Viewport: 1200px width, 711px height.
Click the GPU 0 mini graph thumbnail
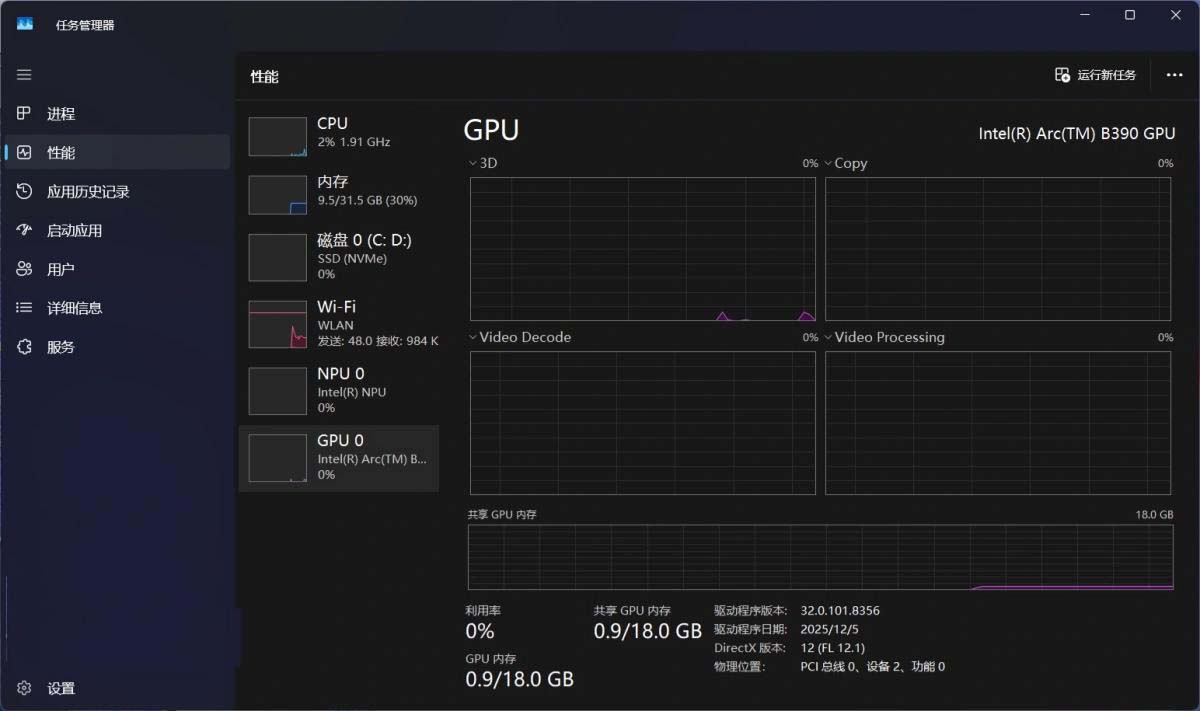tap(277, 458)
